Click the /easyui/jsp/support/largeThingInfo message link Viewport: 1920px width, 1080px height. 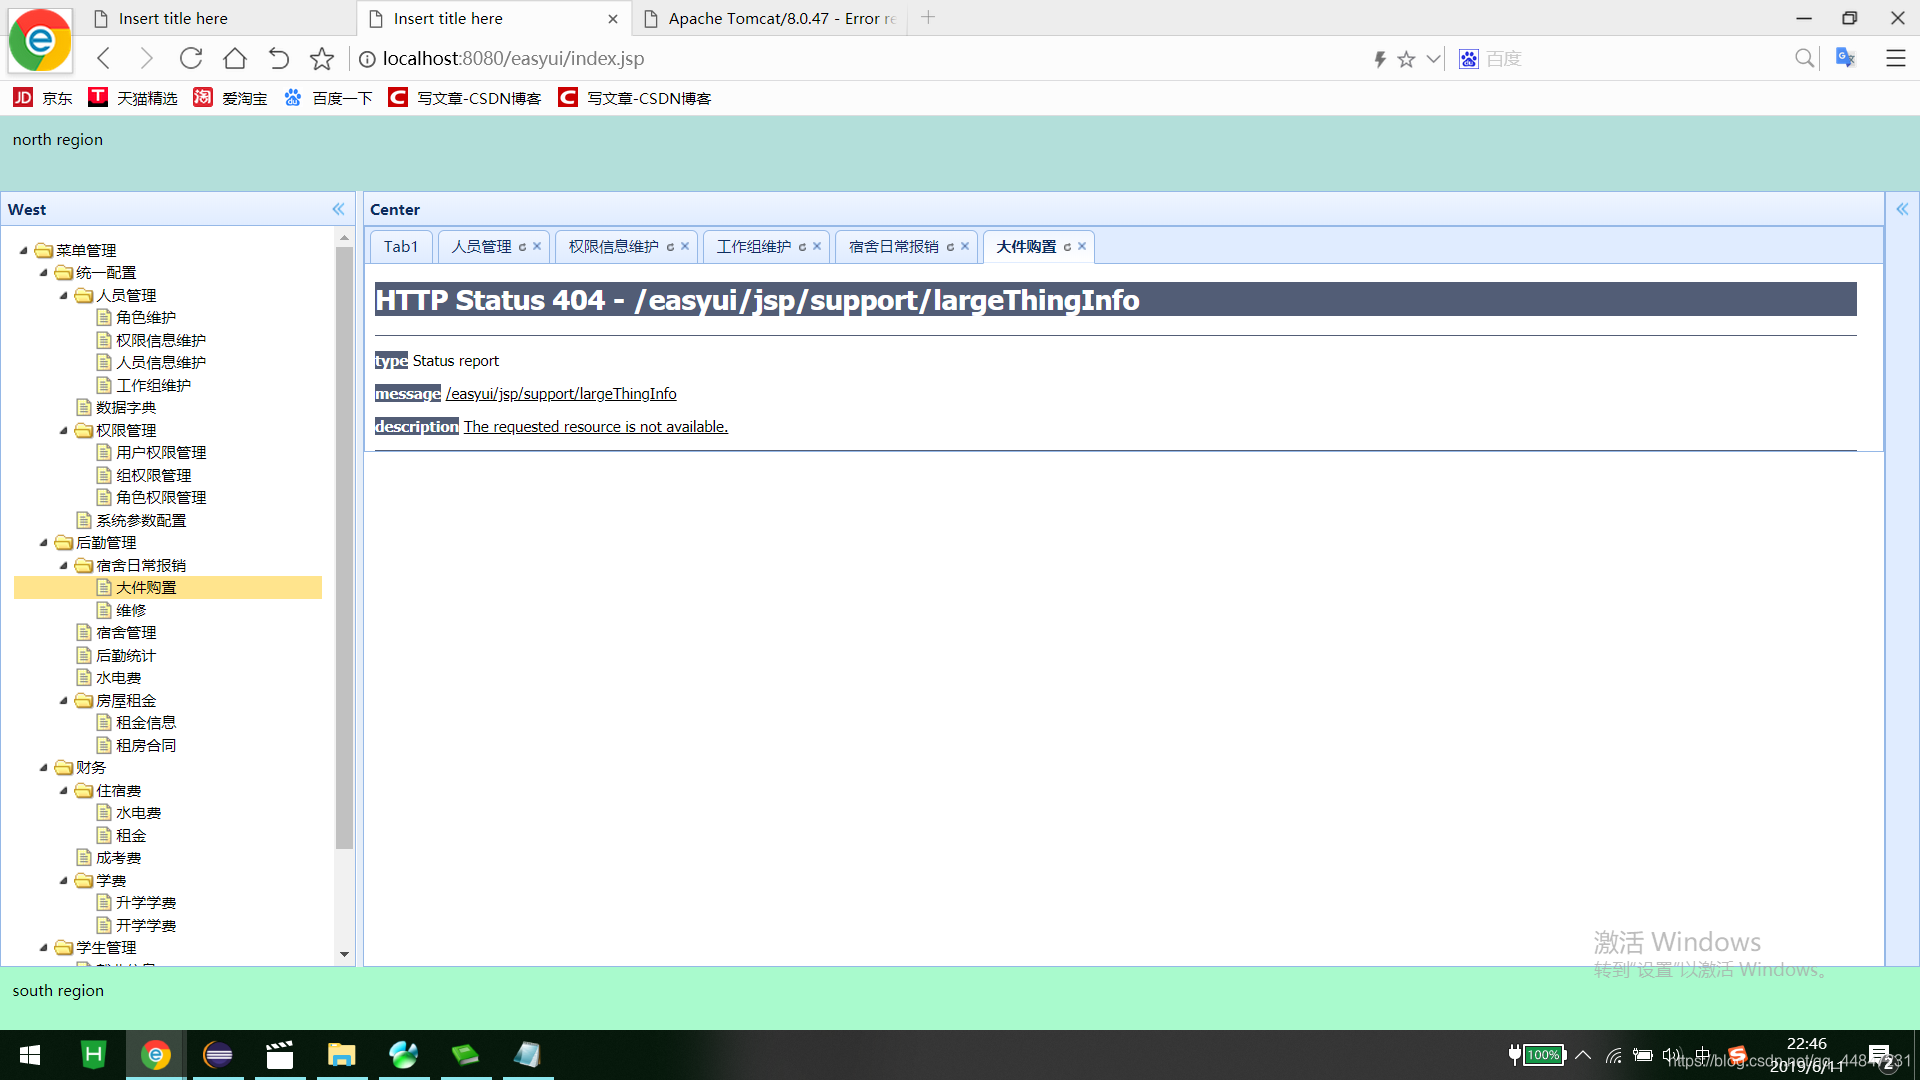click(x=561, y=393)
